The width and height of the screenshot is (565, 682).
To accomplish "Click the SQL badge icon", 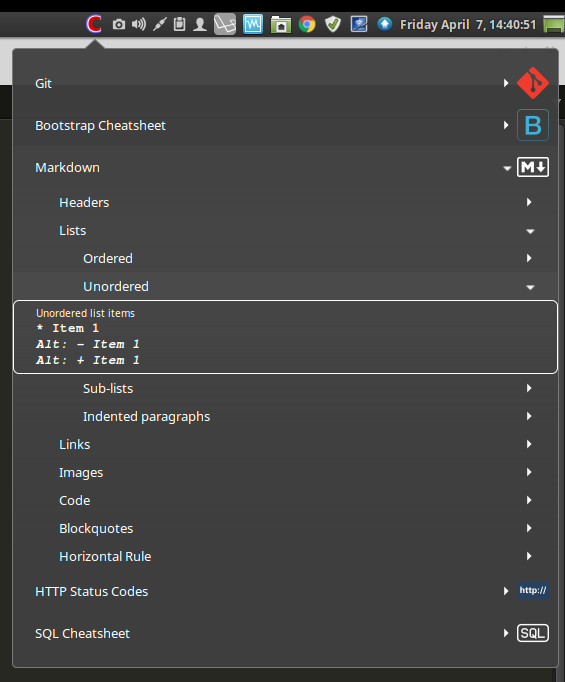I will (x=533, y=633).
